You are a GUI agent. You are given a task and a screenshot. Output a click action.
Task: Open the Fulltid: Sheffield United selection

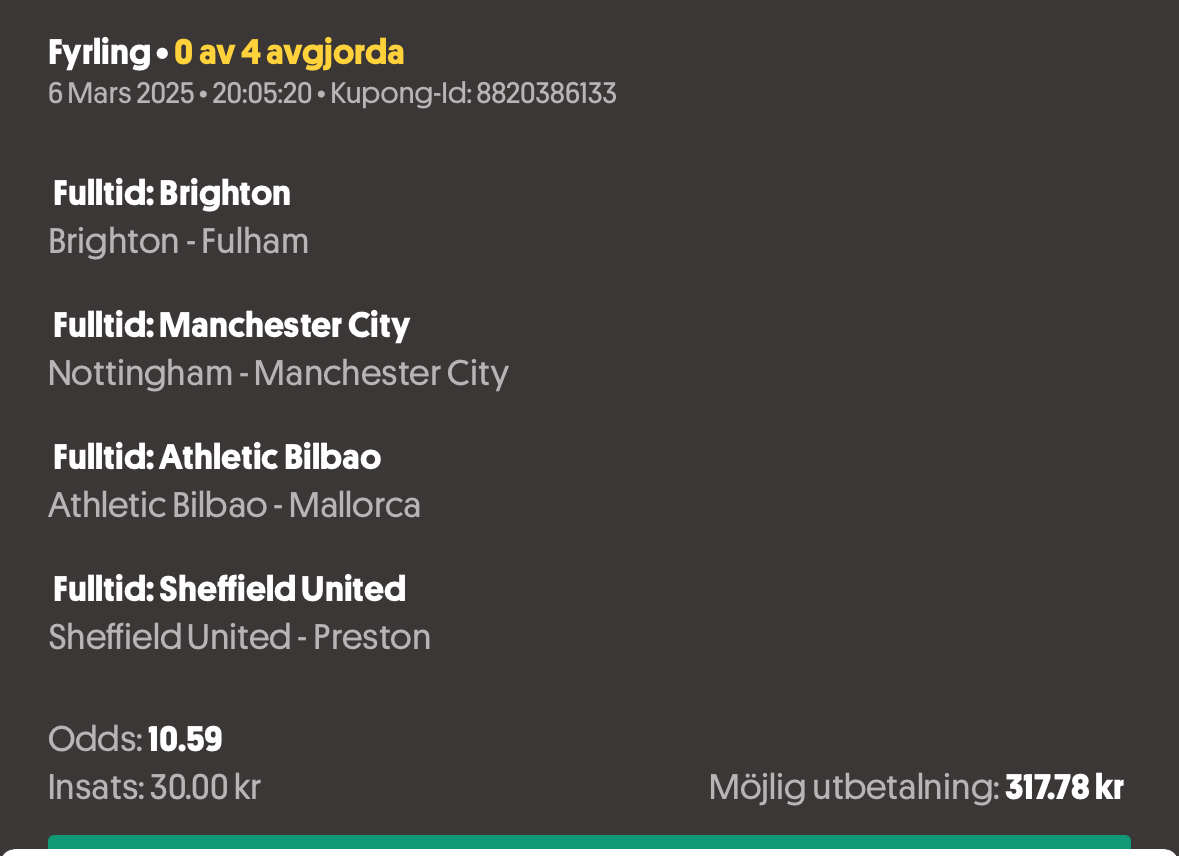(x=229, y=589)
